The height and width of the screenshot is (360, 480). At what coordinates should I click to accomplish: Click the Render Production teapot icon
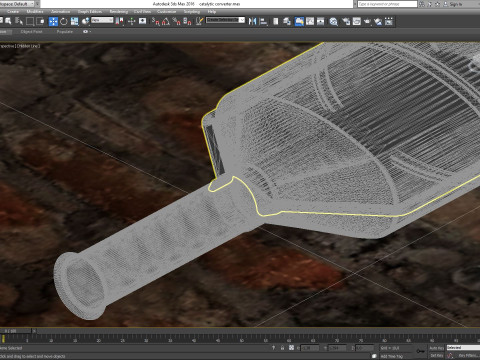tap(367, 22)
